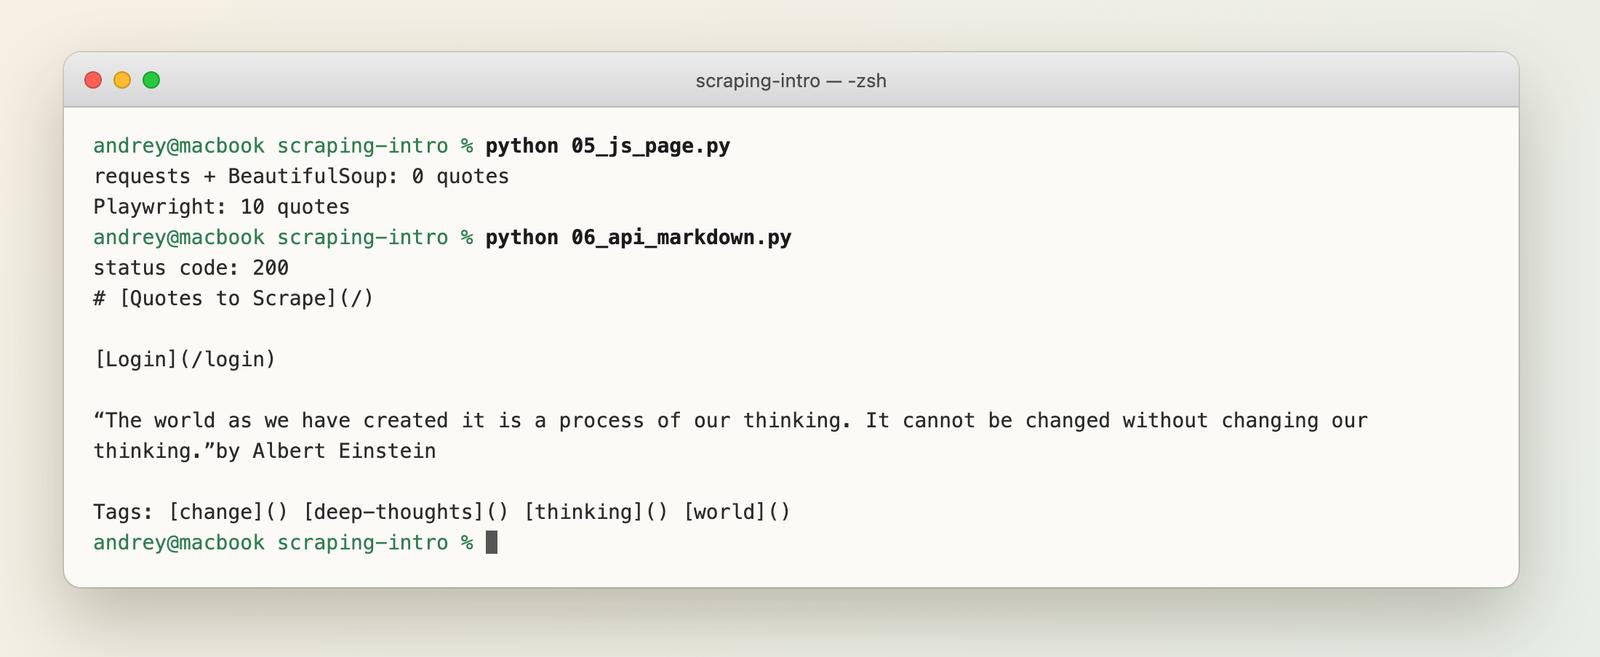The height and width of the screenshot is (657, 1600).
Task: Click 'by Albert Einstein' text
Action: click(326, 451)
